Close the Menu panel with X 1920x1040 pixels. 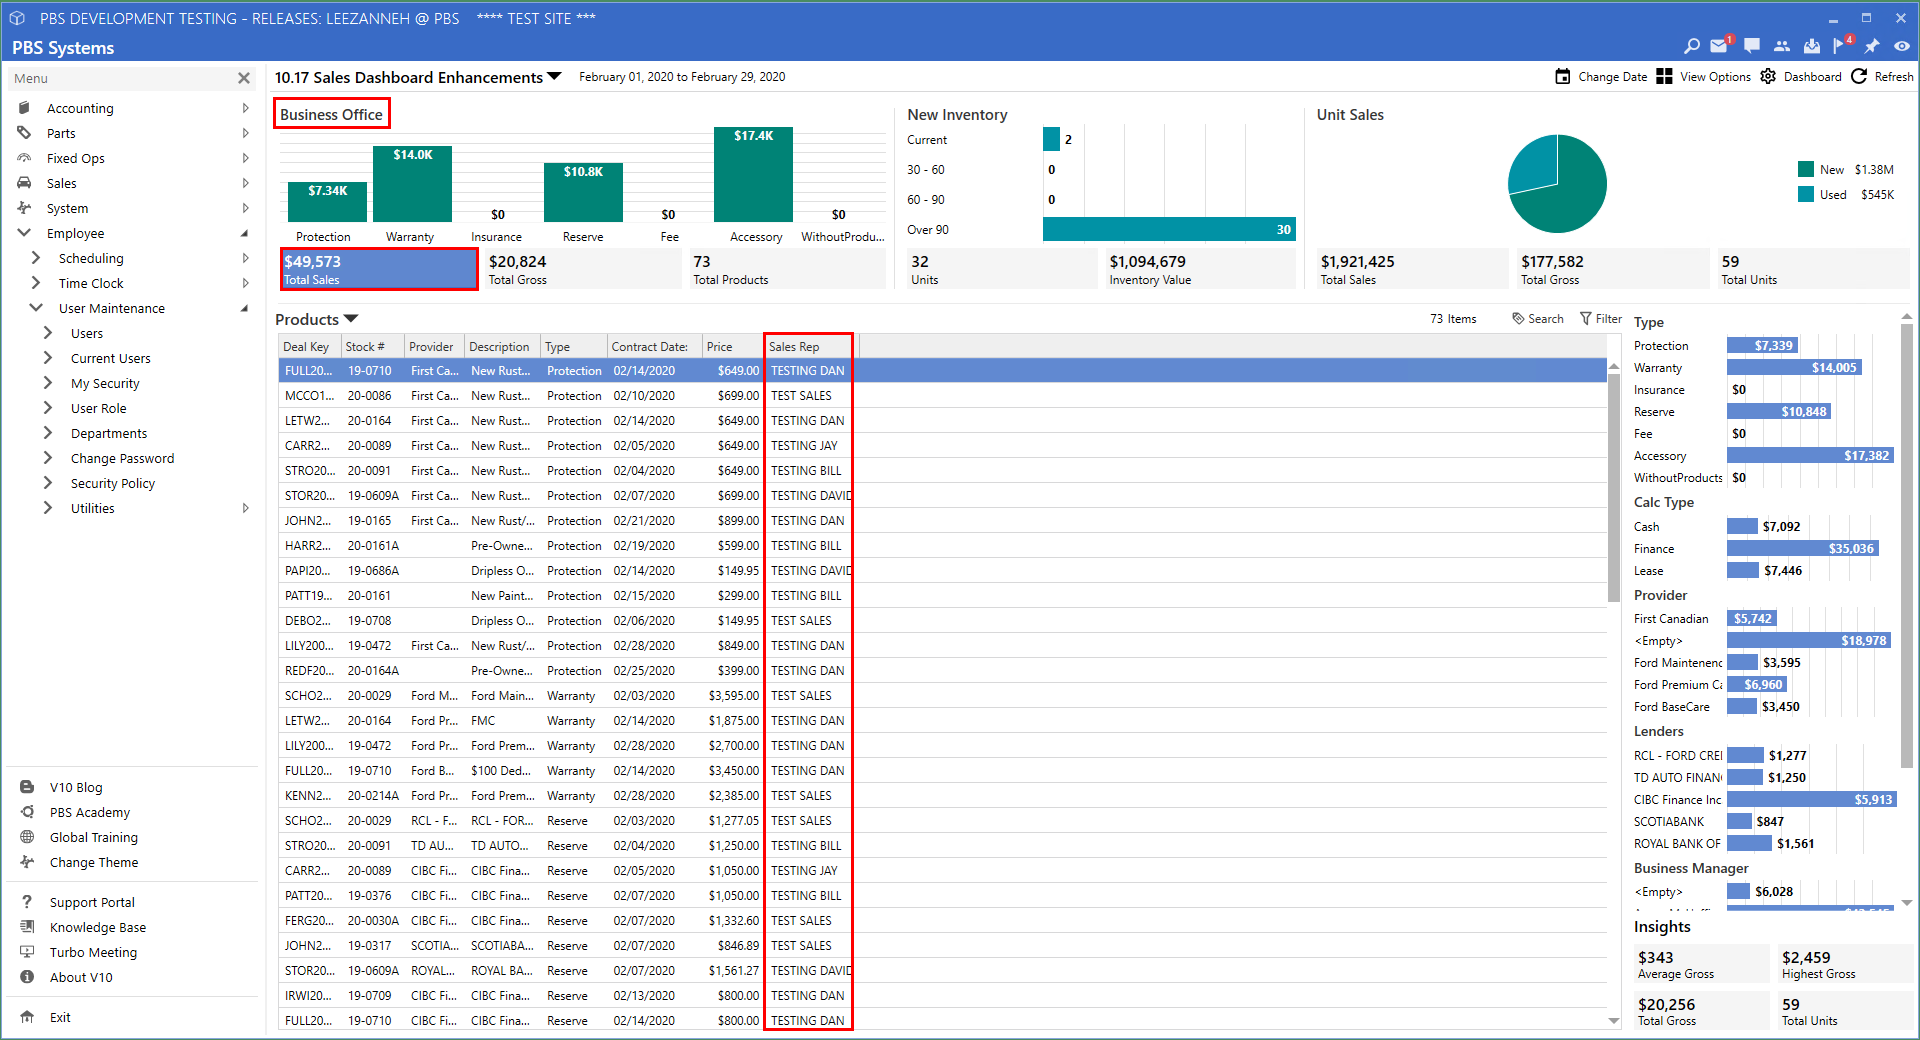(244, 78)
